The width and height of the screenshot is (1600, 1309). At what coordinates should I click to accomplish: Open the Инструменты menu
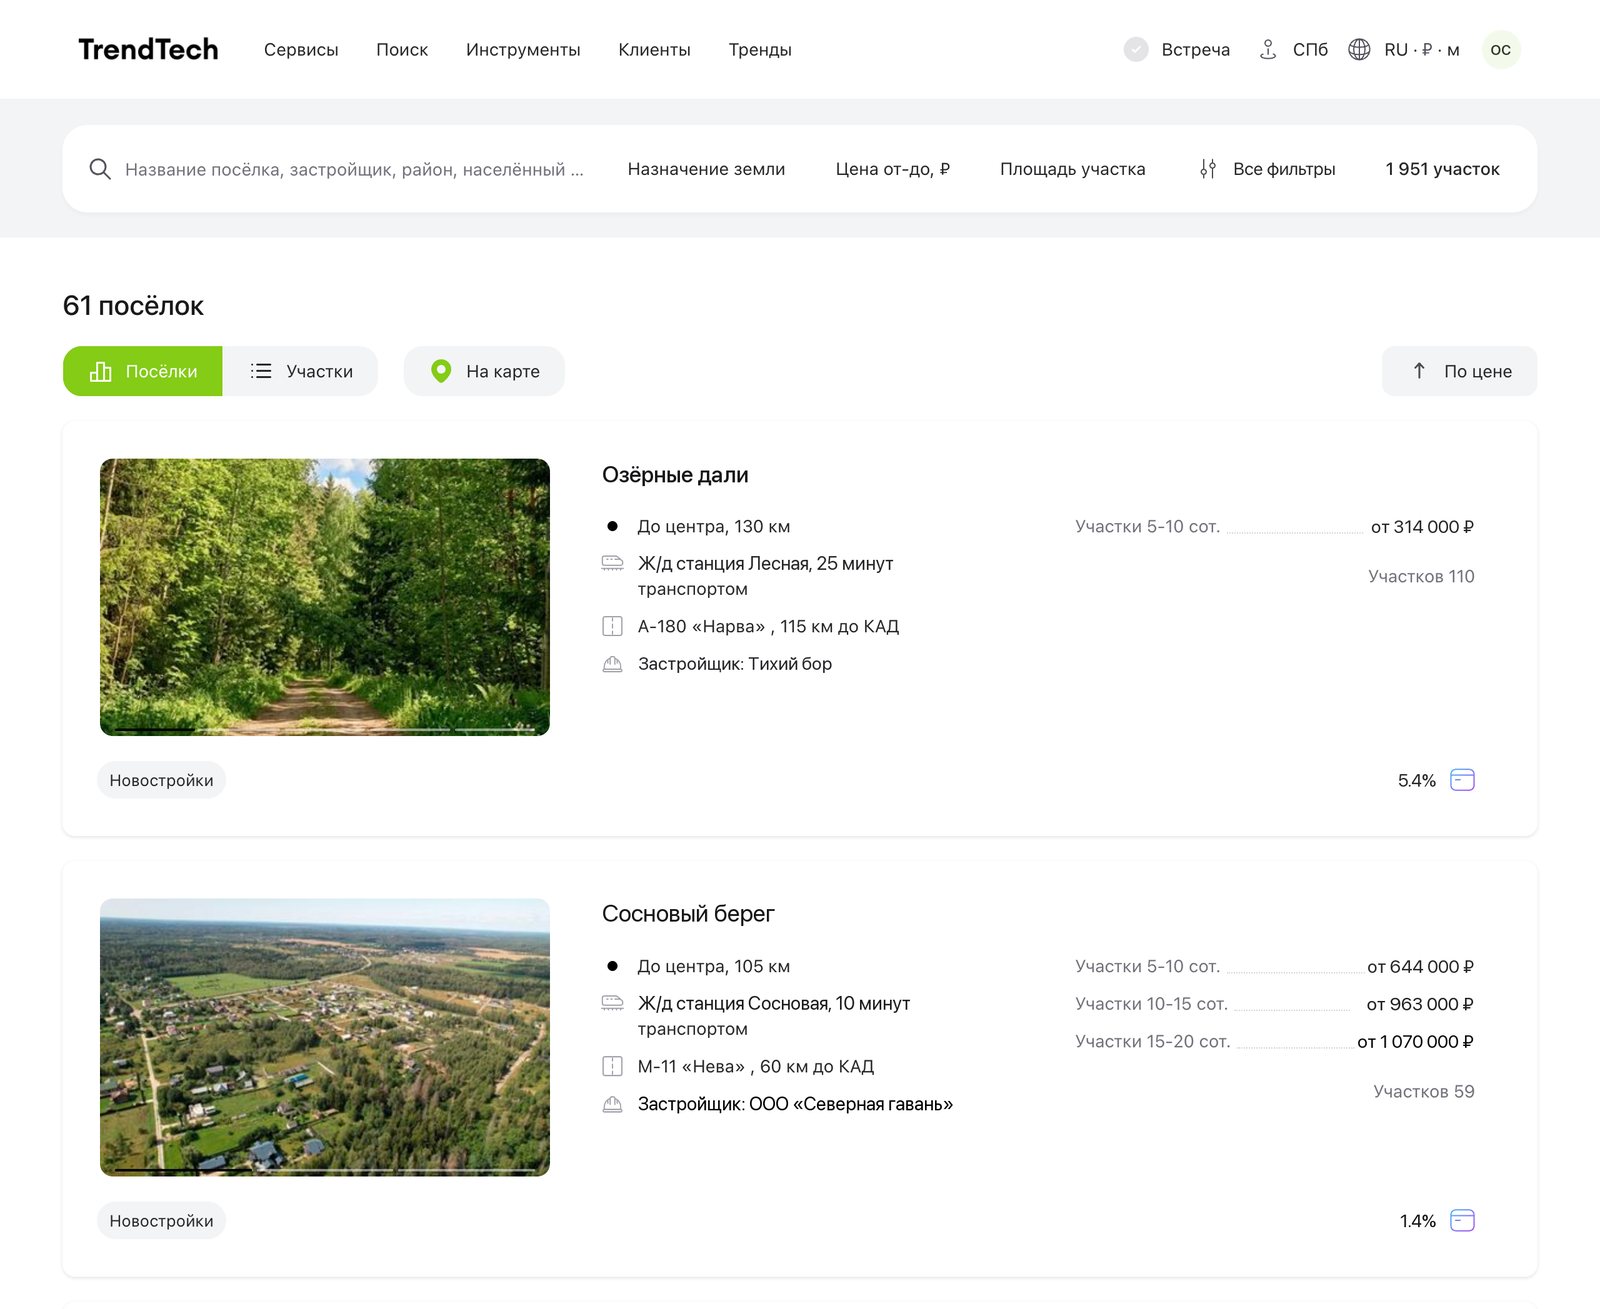(523, 50)
